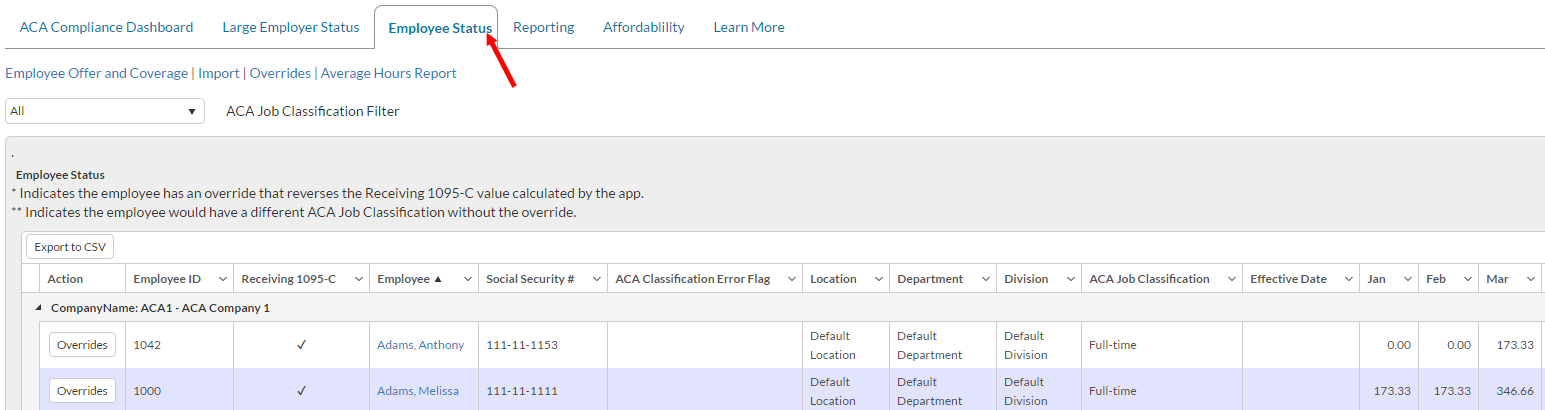Open the Division column menu chevron
Screen dimensions: 1545x410
[x=1069, y=280]
